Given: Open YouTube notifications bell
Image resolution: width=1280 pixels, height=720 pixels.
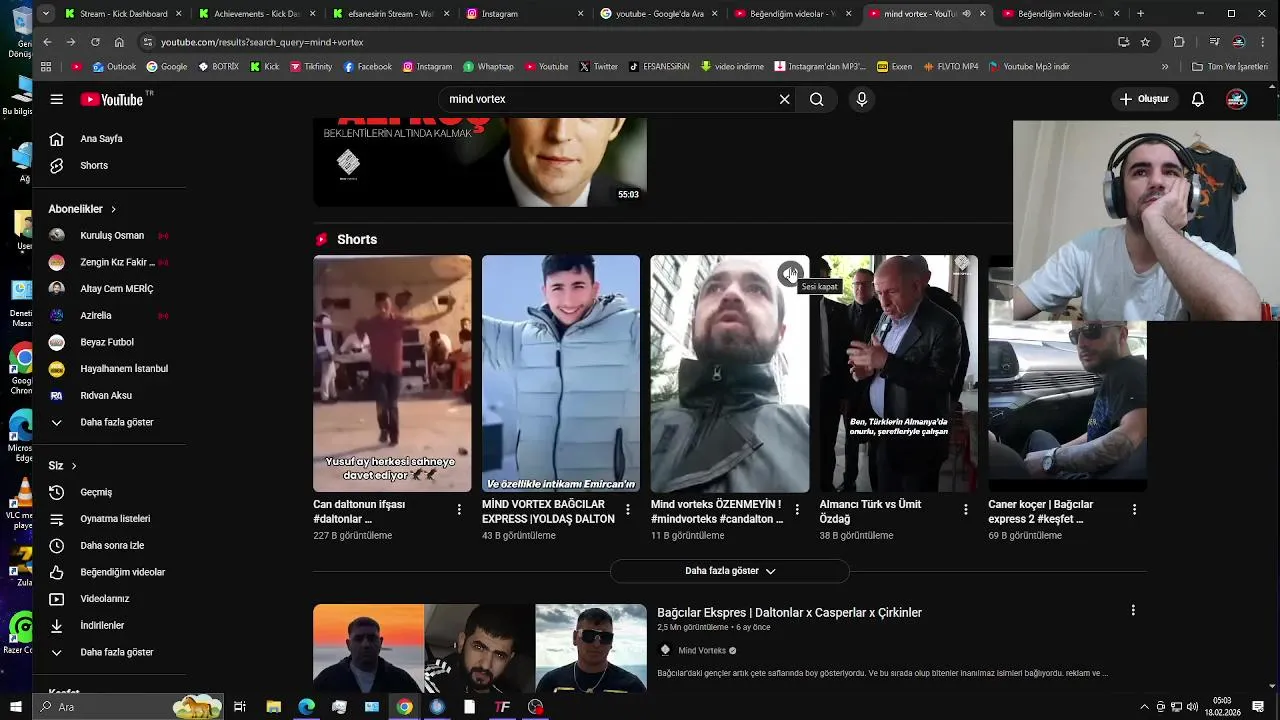Looking at the screenshot, I should (1198, 99).
